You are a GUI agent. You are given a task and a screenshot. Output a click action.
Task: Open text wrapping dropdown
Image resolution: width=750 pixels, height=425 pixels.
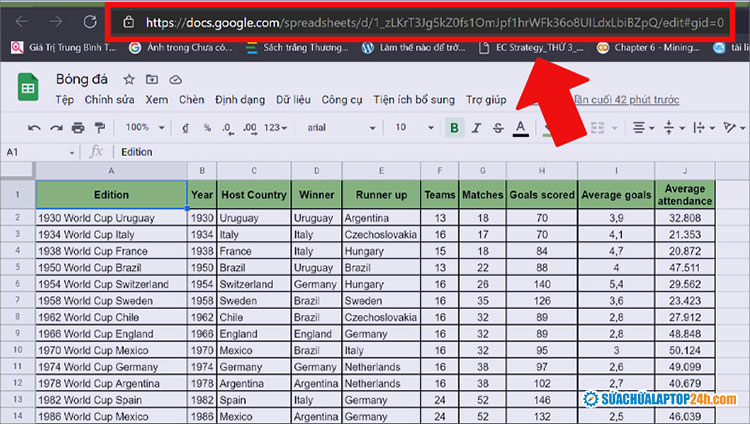(704, 128)
